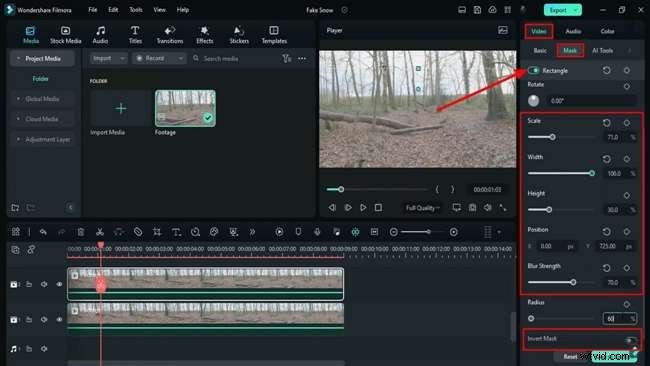The height and width of the screenshot is (366, 650).
Task: Switch to the AI Tools tab
Action: click(602, 51)
